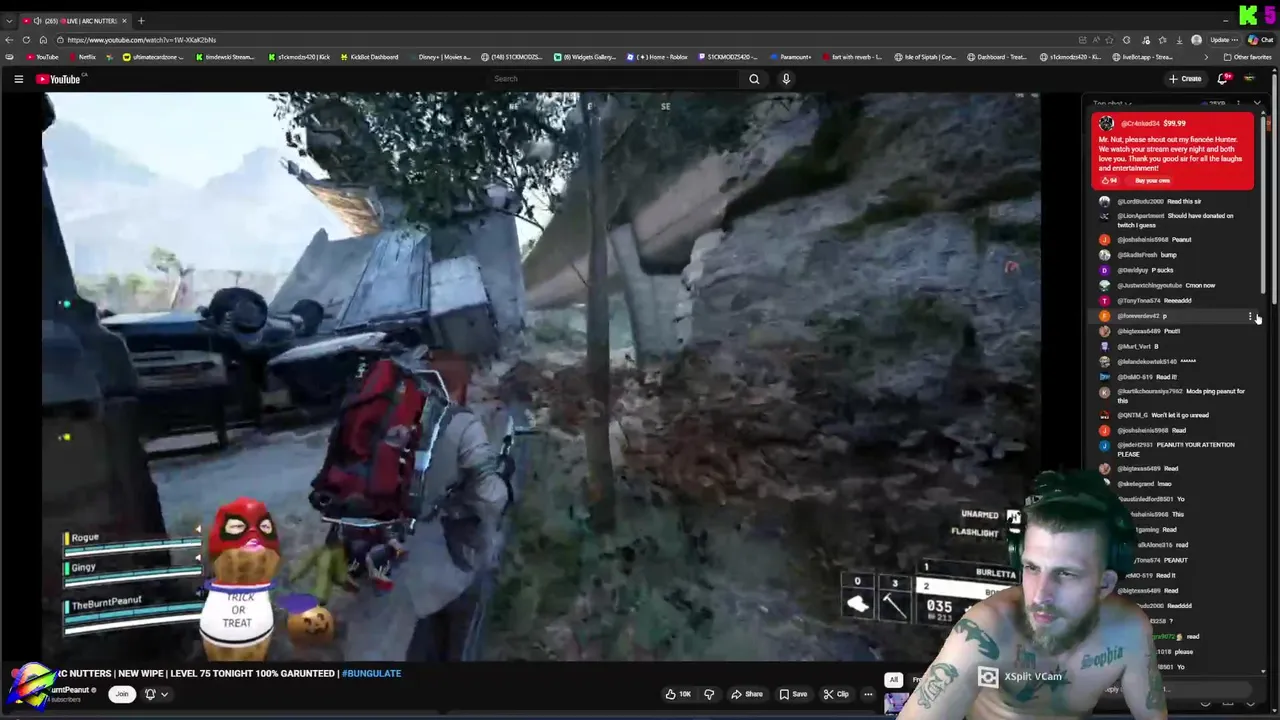
Task: Open more actions ellipsis under video
Action: [x=868, y=694]
